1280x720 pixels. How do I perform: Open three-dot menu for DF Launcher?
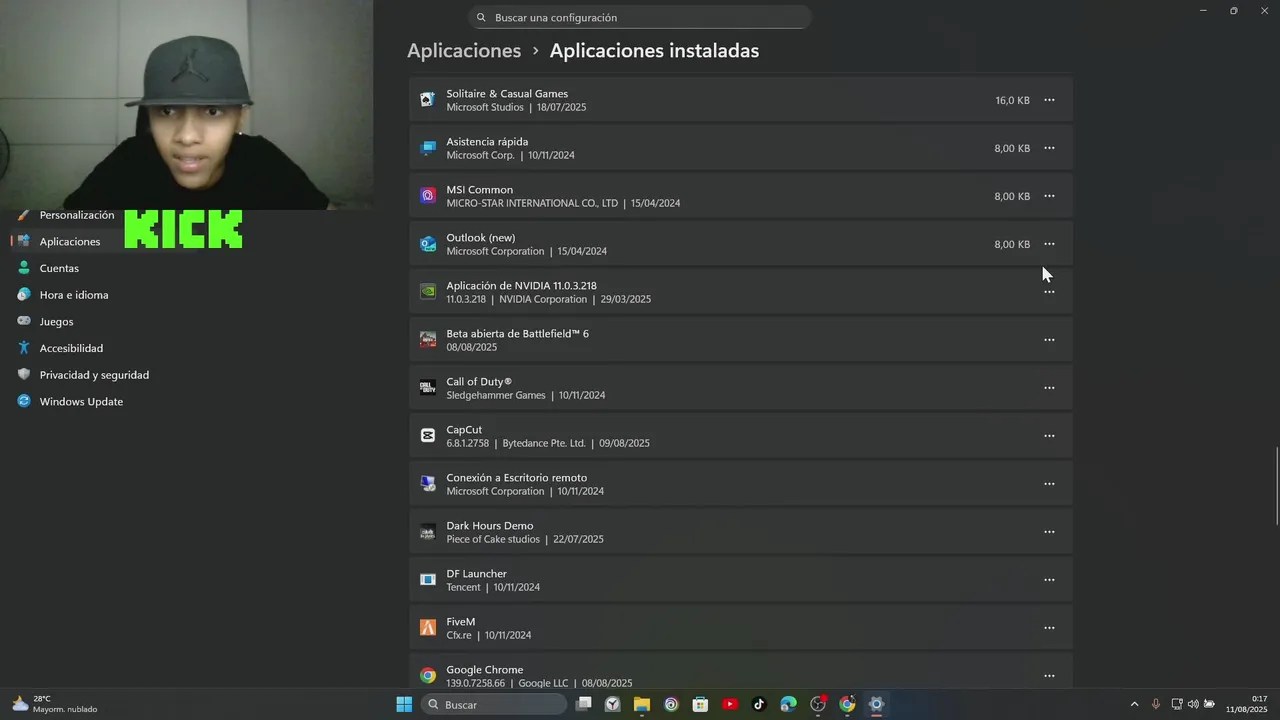tap(1049, 580)
